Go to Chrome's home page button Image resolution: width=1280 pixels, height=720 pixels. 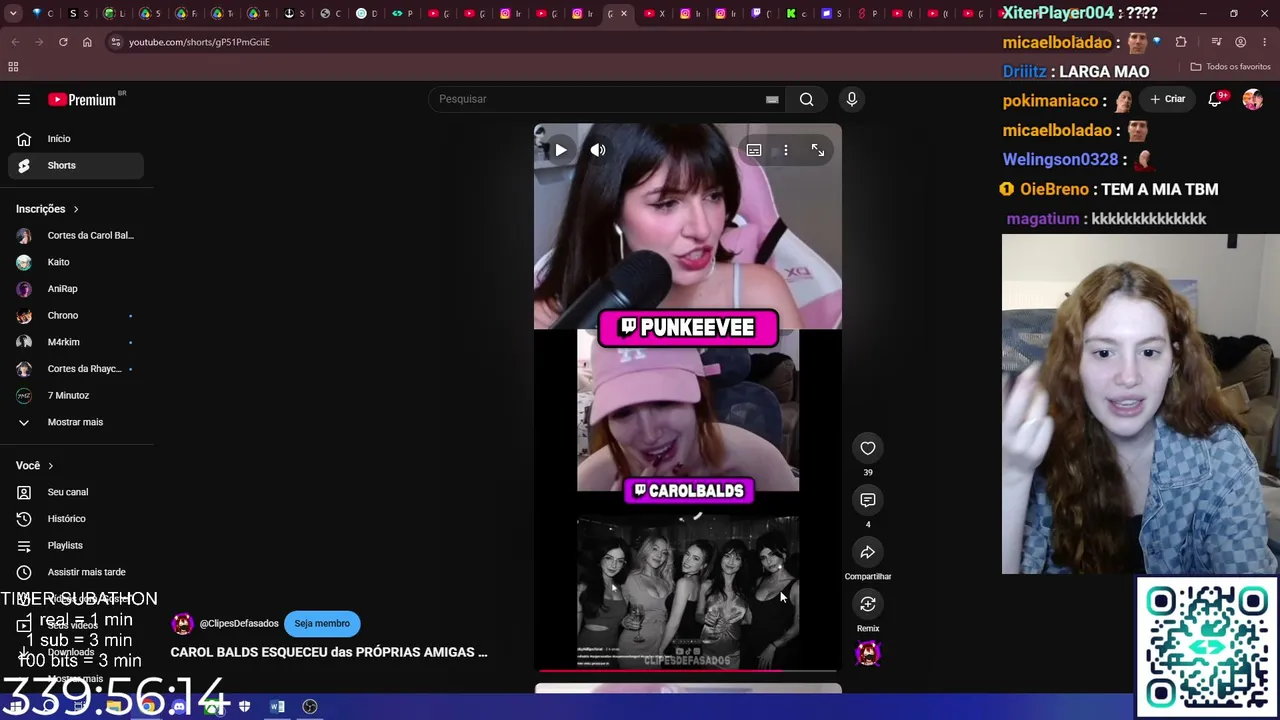tap(87, 42)
